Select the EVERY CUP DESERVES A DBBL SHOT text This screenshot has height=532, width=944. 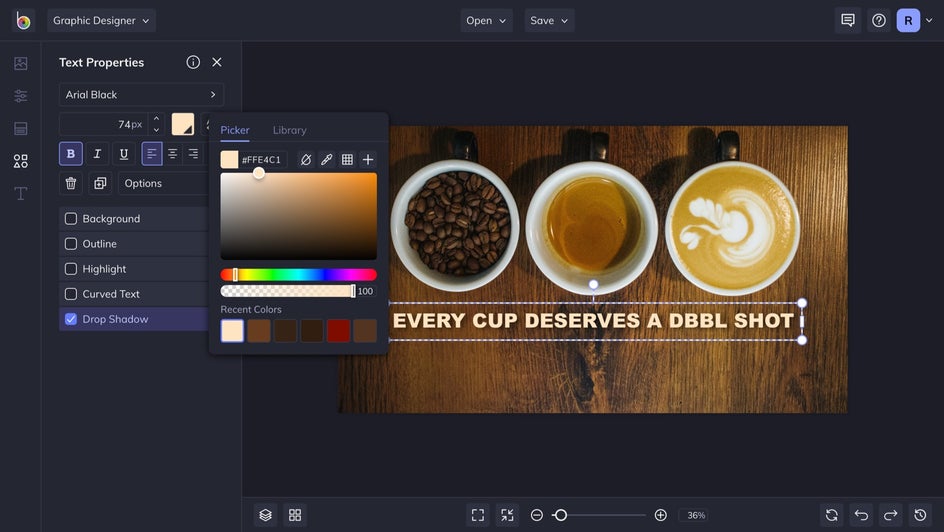[x=594, y=321]
